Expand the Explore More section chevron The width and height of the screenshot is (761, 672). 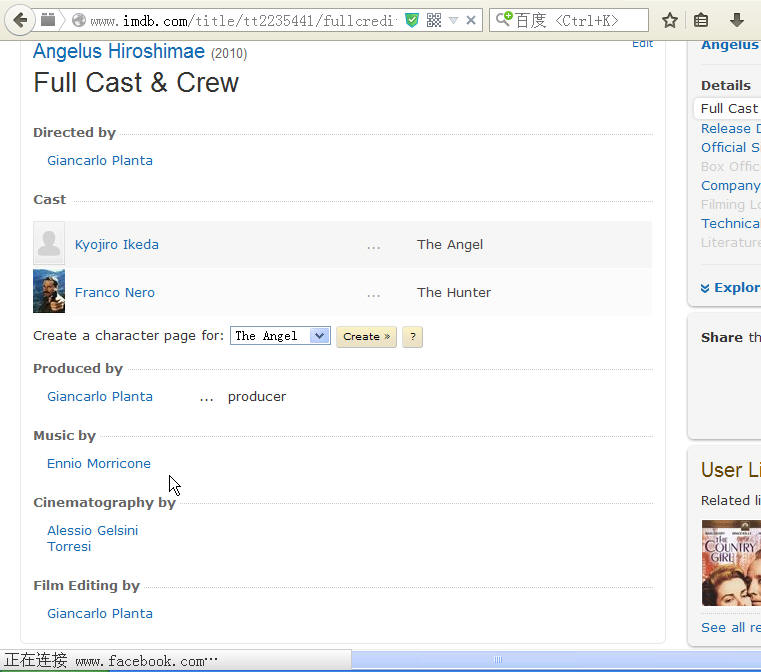(x=705, y=288)
